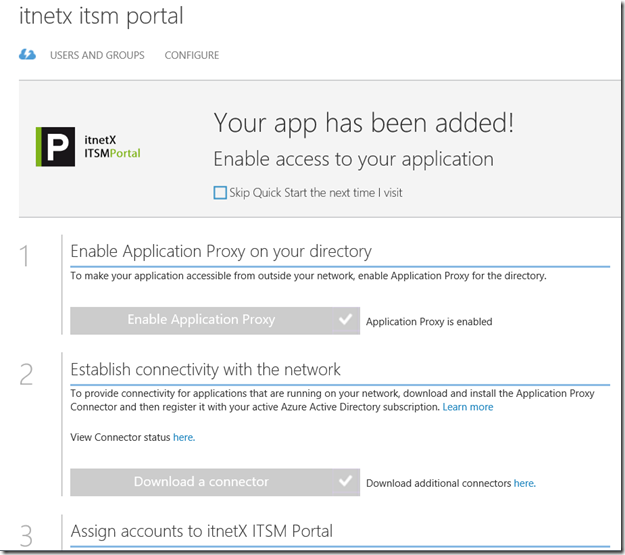Click 'Enable Application Proxy on your directory' heading
The image size is (625, 555).
pos(221,252)
